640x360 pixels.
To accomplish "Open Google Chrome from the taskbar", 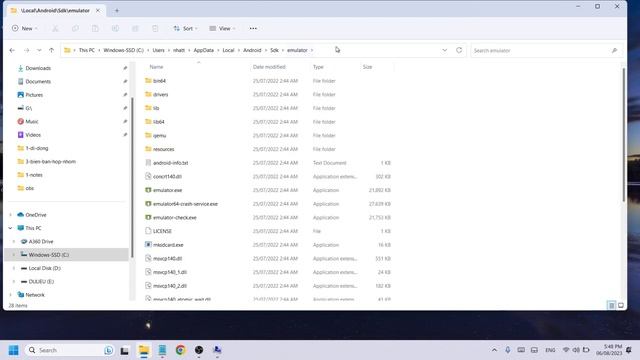I will 180,350.
